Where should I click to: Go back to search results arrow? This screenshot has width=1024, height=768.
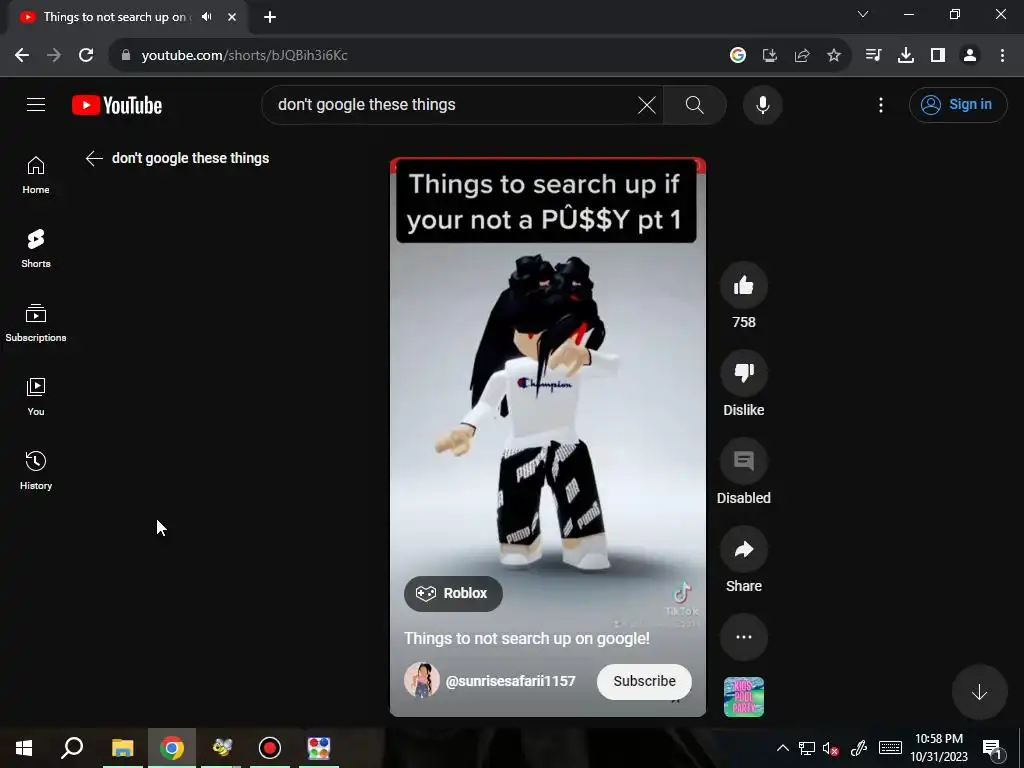click(94, 158)
